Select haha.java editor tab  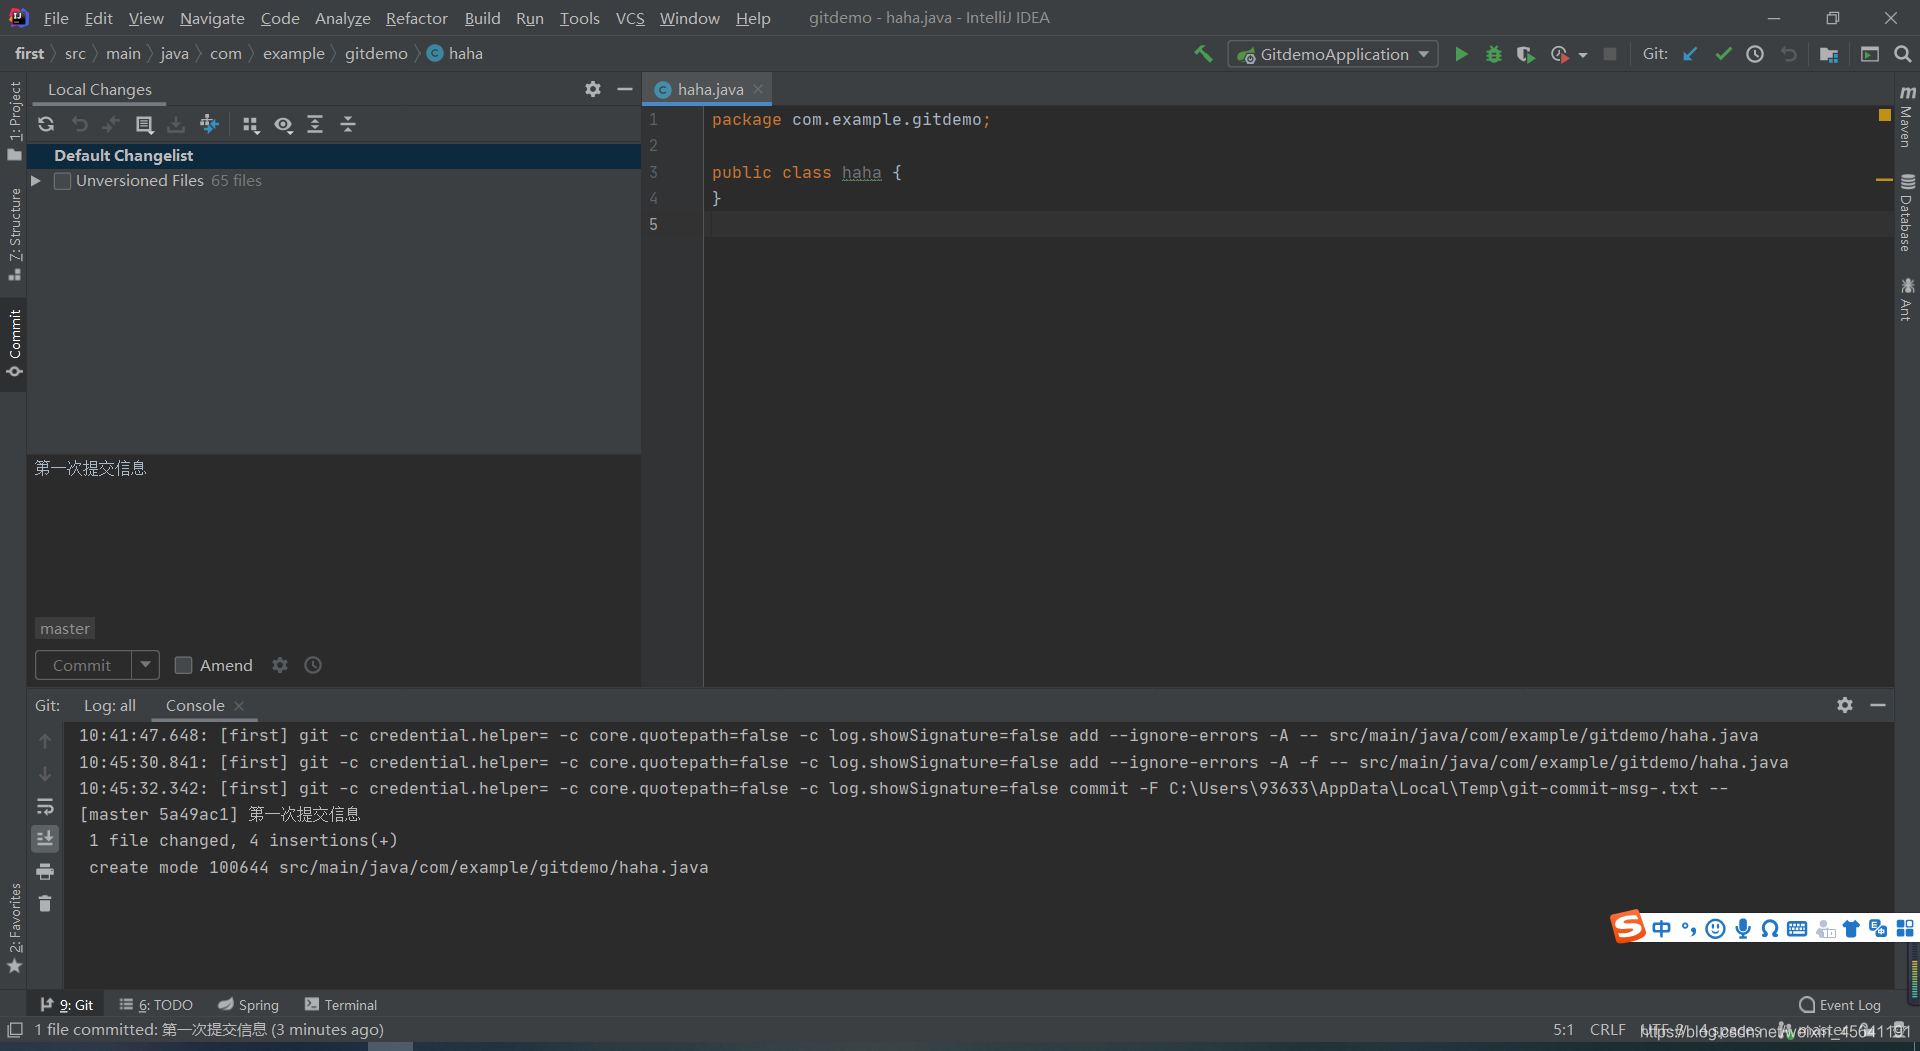[x=710, y=89]
